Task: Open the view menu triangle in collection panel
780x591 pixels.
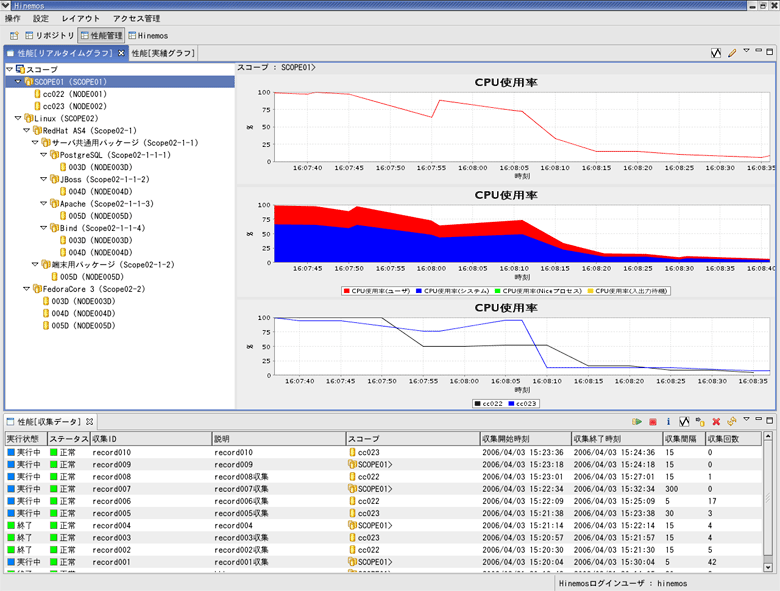Action: [746, 421]
